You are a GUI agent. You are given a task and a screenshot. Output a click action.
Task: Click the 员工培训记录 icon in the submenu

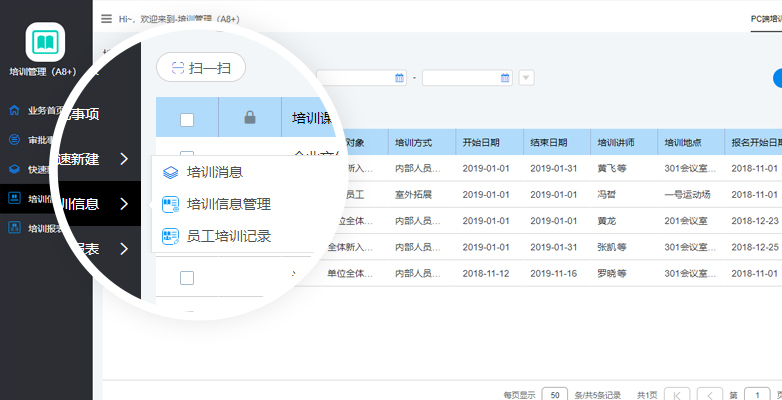(x=170, y=236)
